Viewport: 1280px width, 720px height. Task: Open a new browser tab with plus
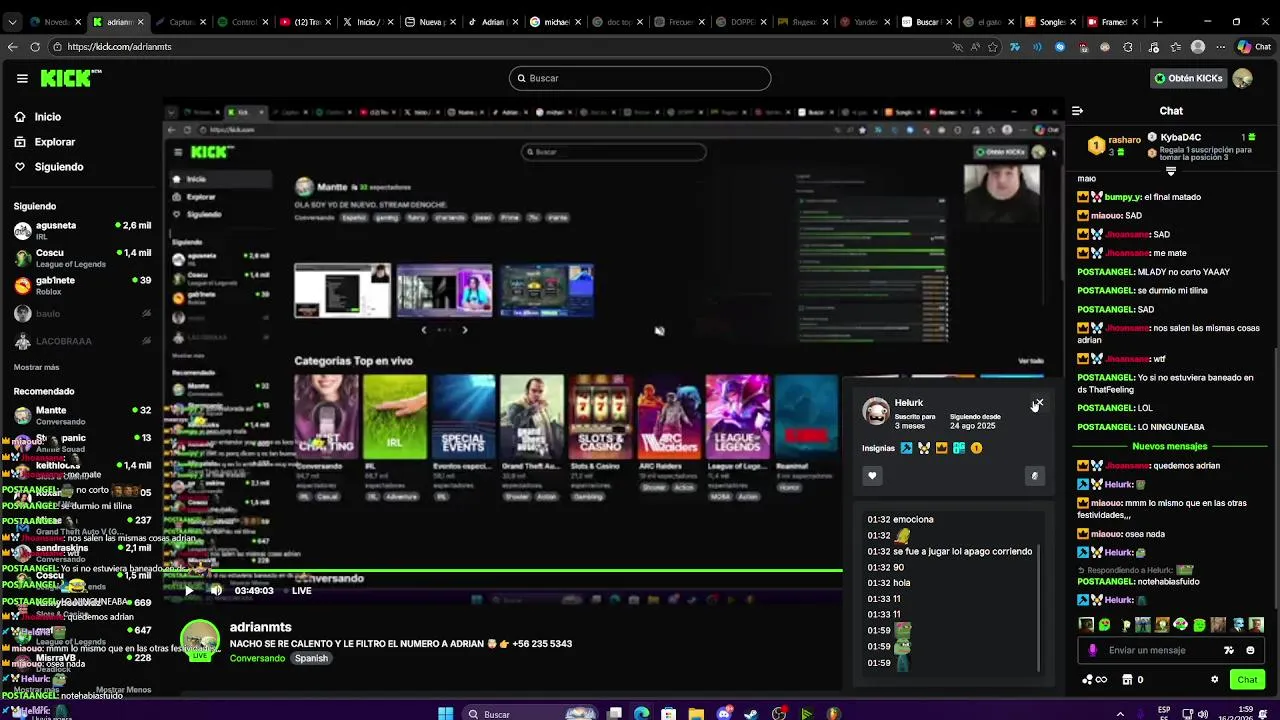(x=1157, y=21)
